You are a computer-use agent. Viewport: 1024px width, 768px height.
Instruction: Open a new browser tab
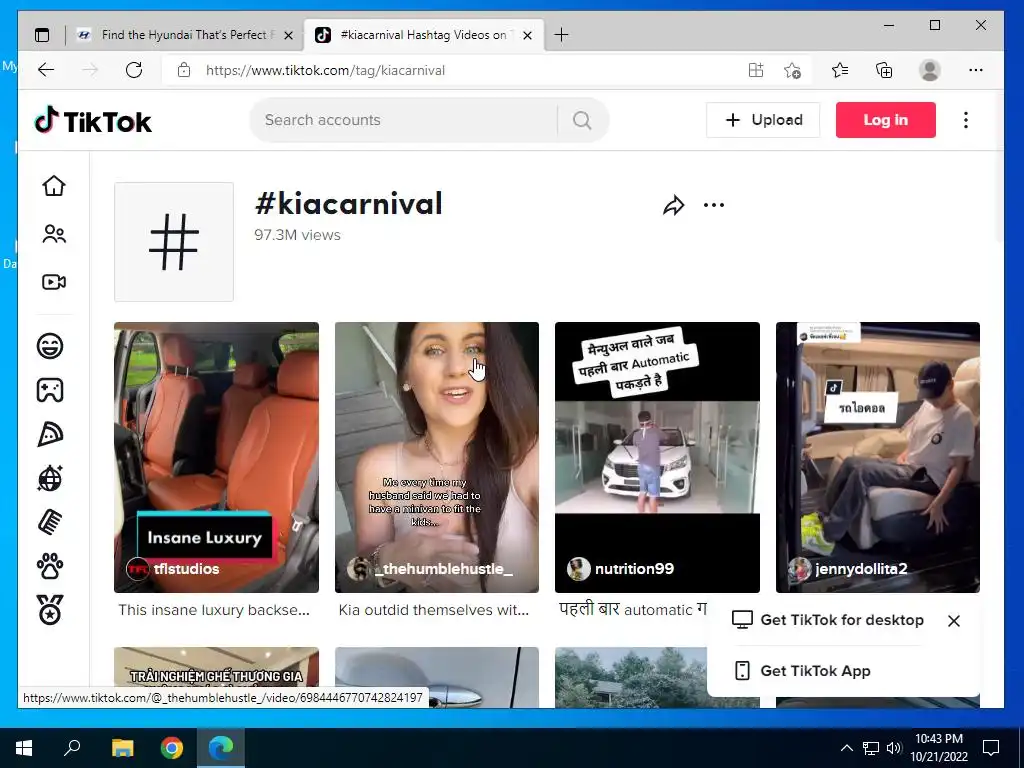561,35
